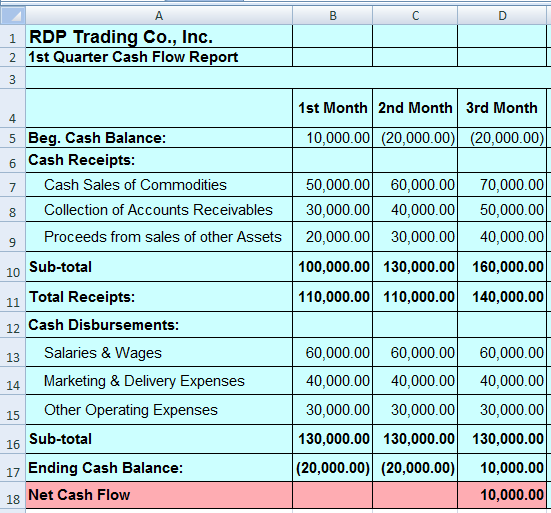Select column D header
The height and width of the screenshot is (513, 551).
pos(502,16)
